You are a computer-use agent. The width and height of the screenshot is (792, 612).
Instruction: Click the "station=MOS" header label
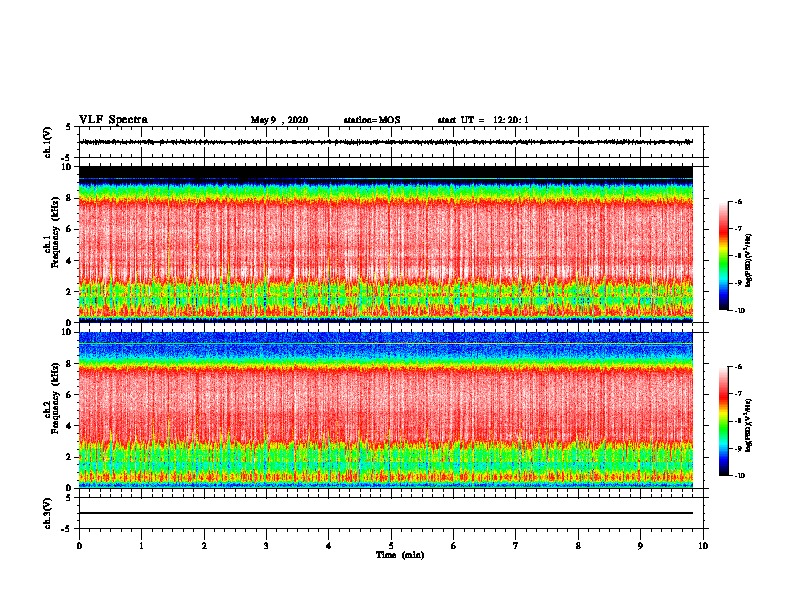click(372, 120)
